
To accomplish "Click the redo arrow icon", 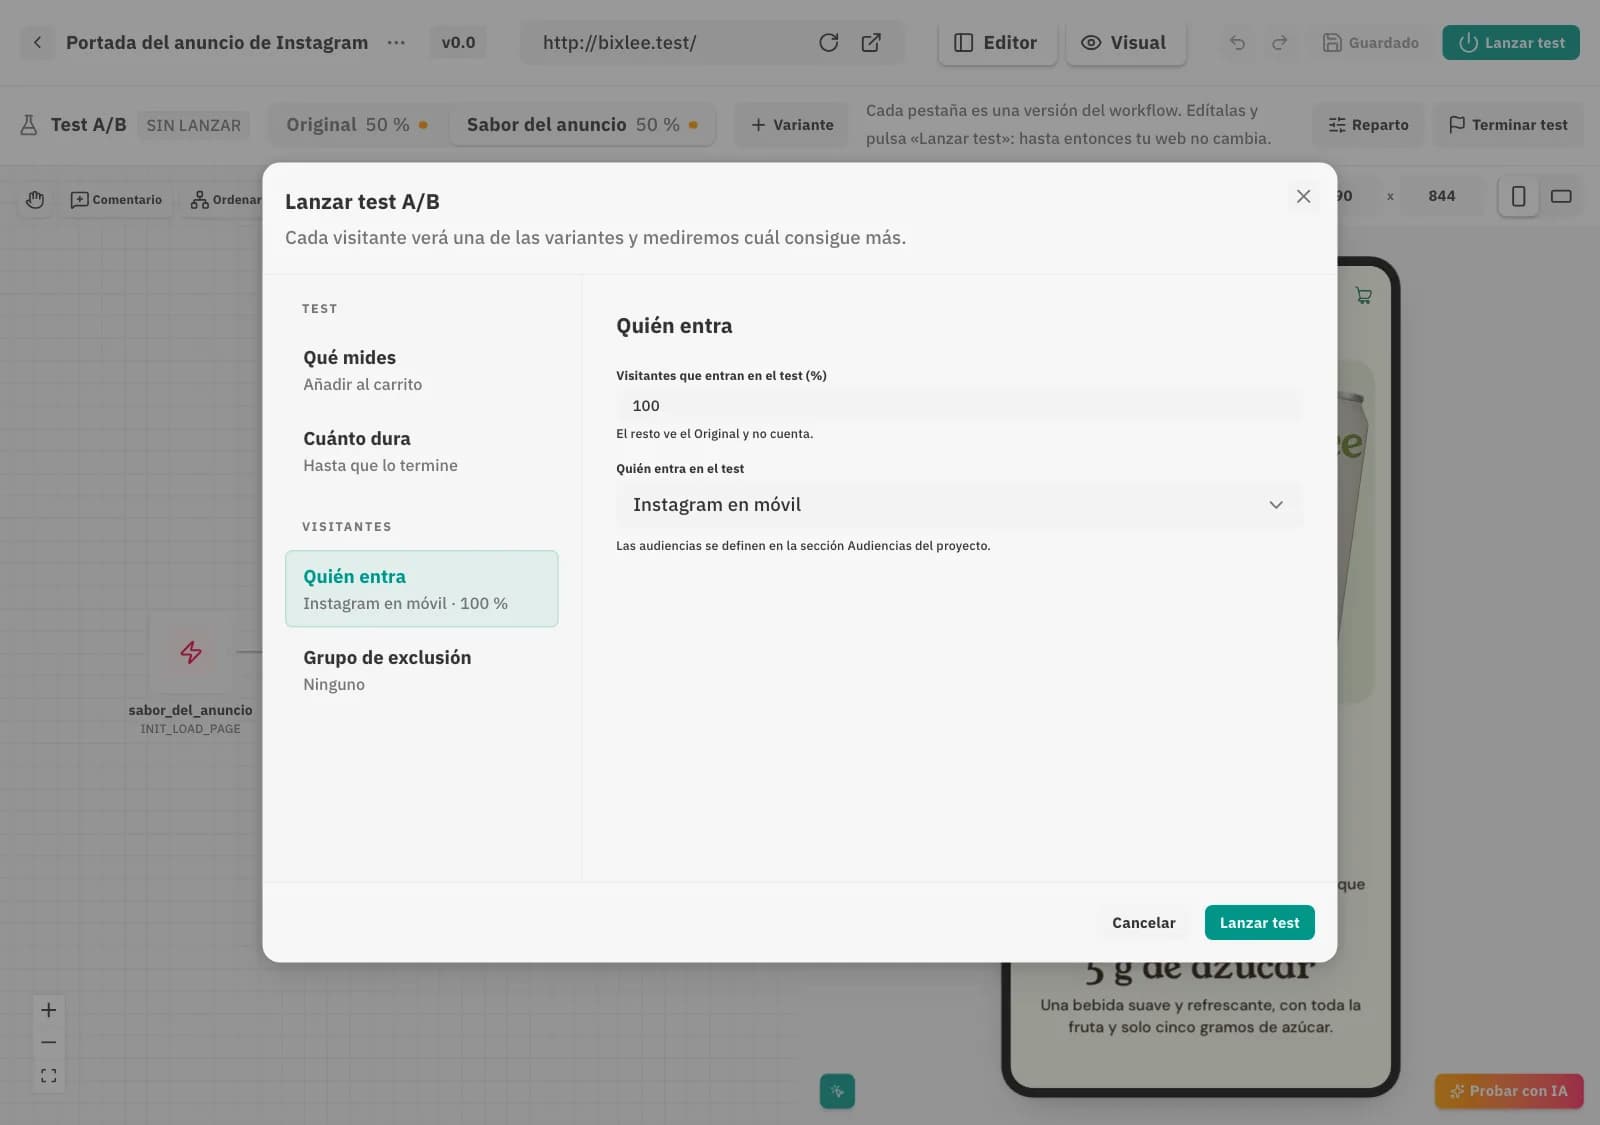I will click(1279, 43).
